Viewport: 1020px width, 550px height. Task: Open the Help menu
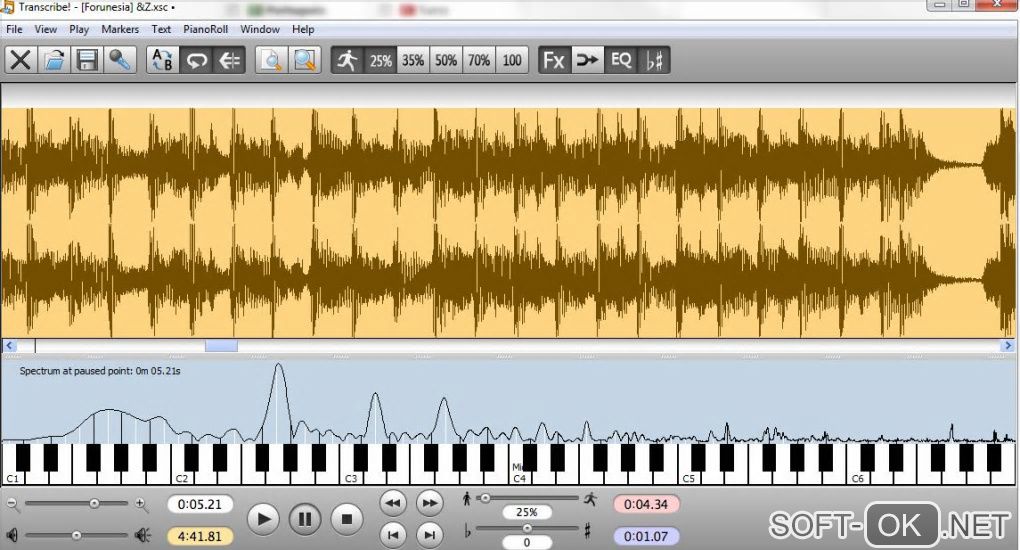coord(303,29)
